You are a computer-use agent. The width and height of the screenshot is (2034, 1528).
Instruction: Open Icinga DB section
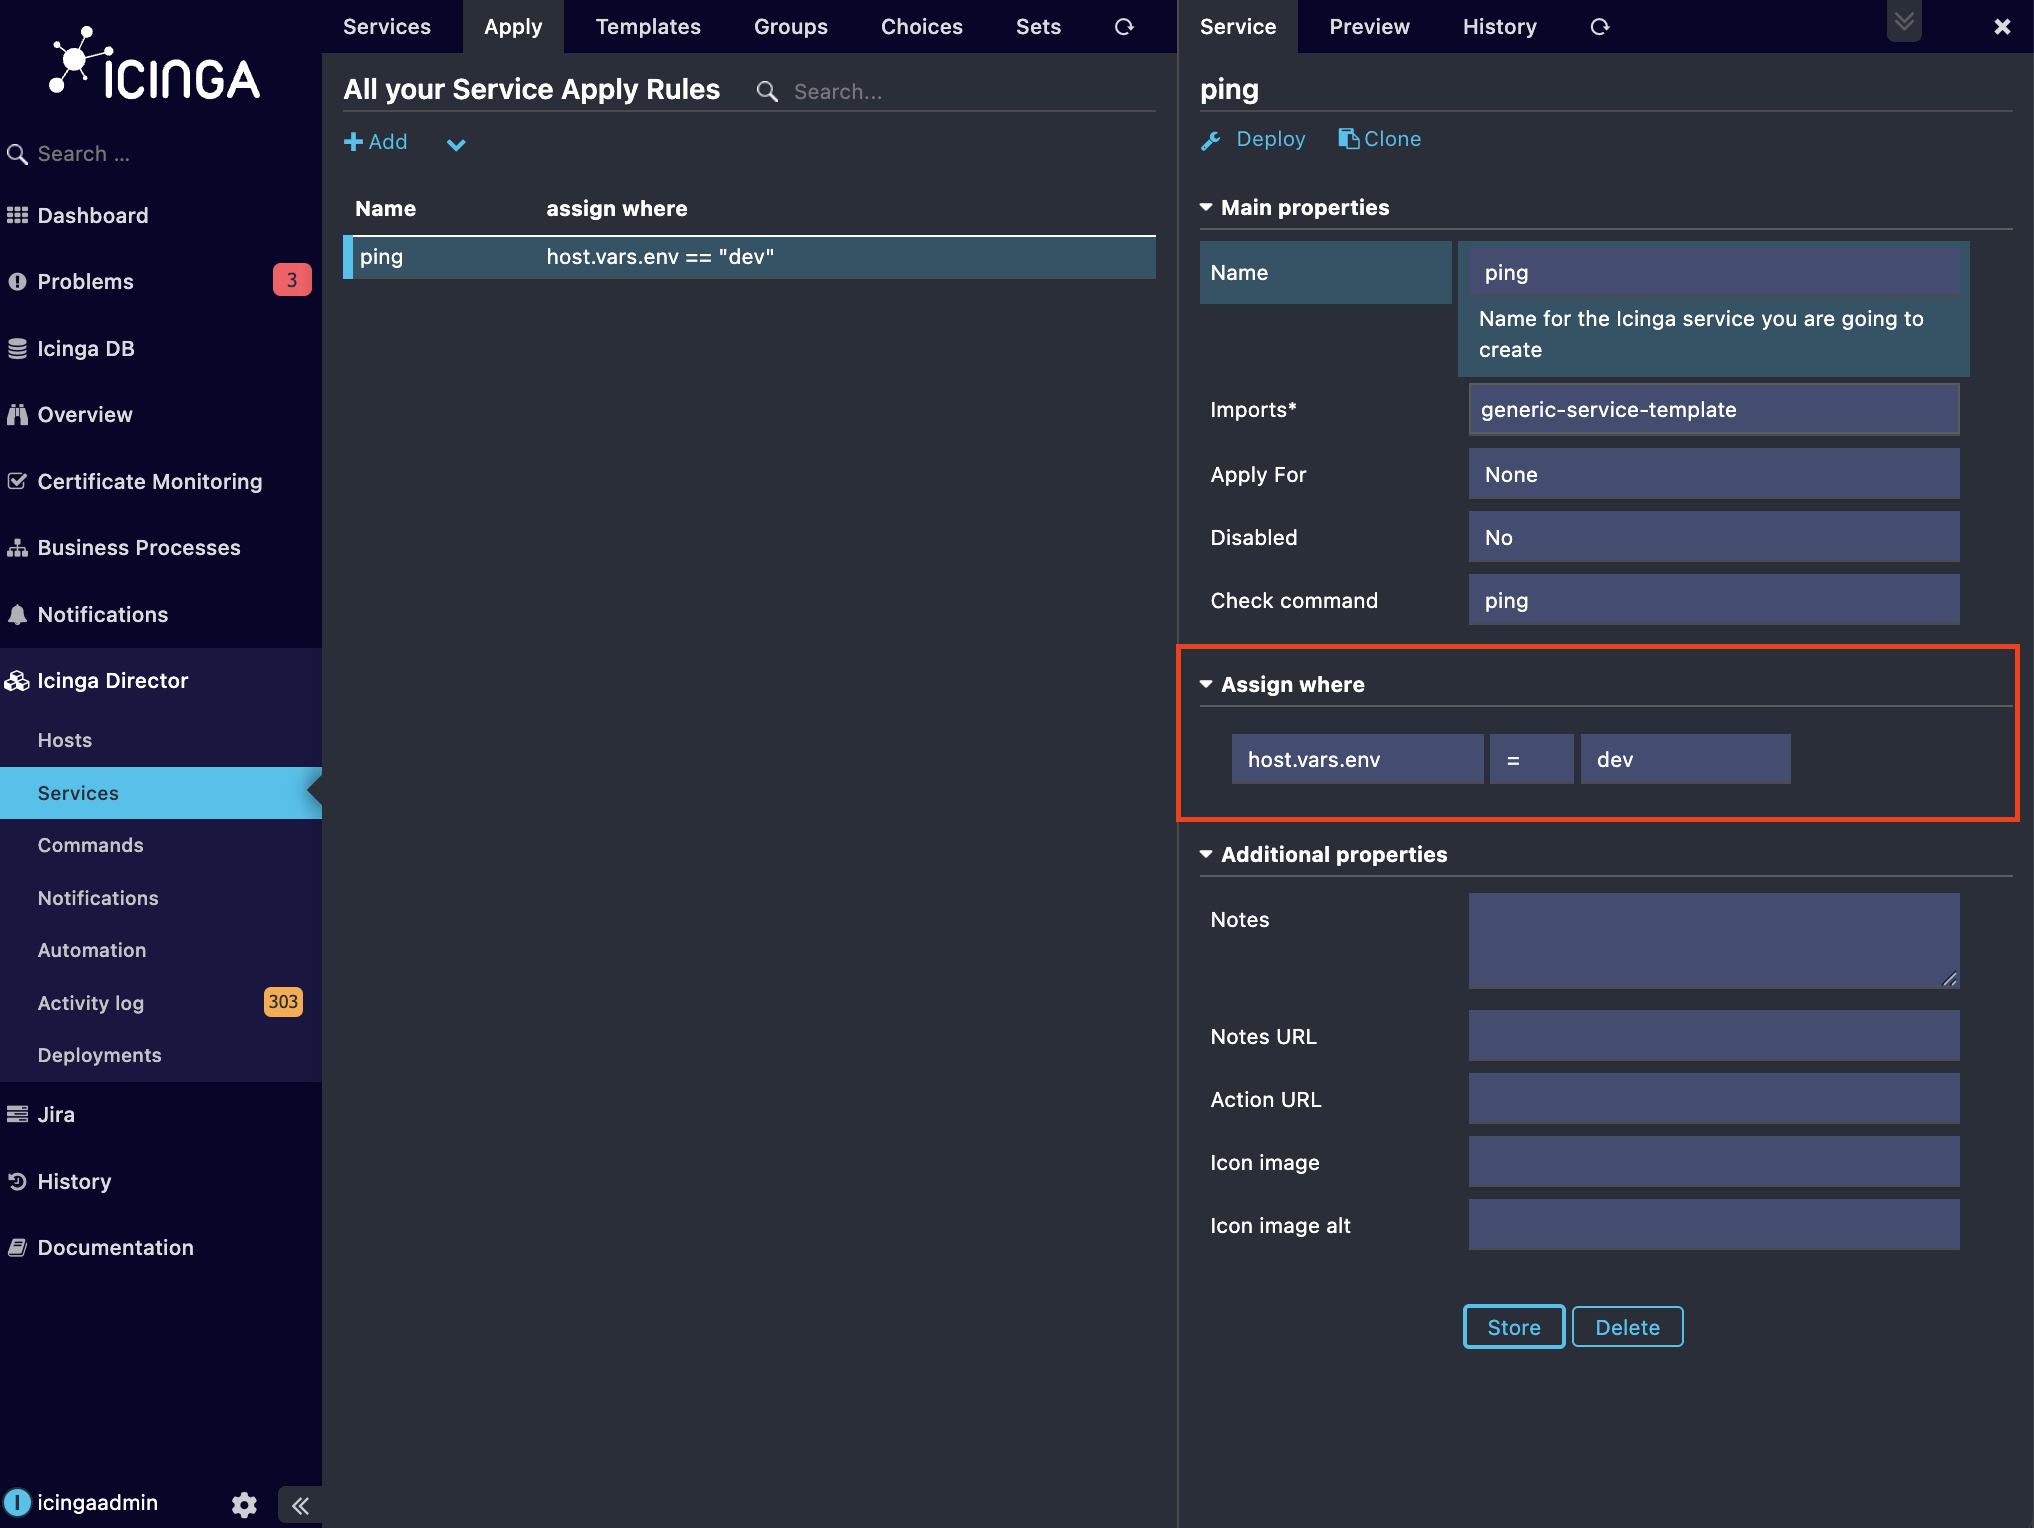point(85,349)
